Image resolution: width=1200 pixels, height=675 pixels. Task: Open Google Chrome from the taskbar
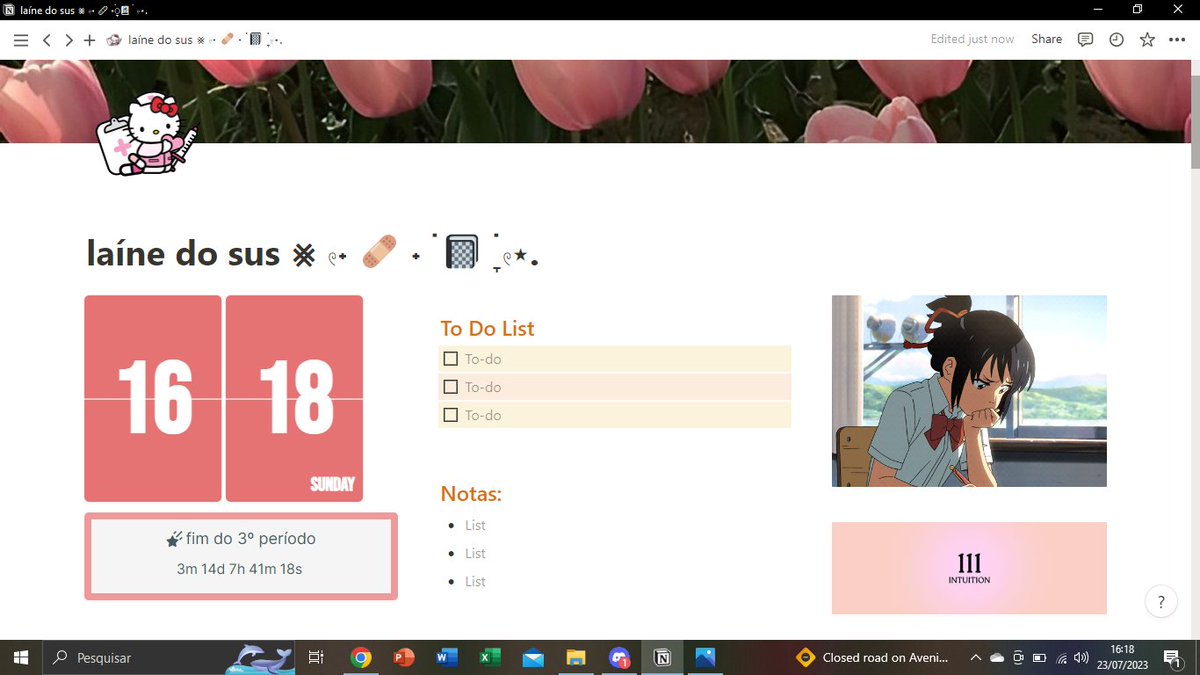pyautogui.click(x=361, y=658)
